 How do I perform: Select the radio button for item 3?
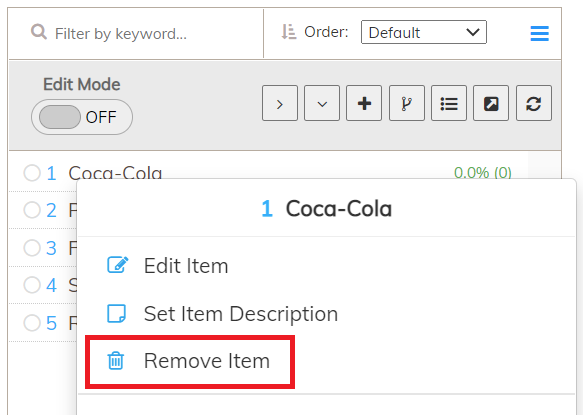32,248
